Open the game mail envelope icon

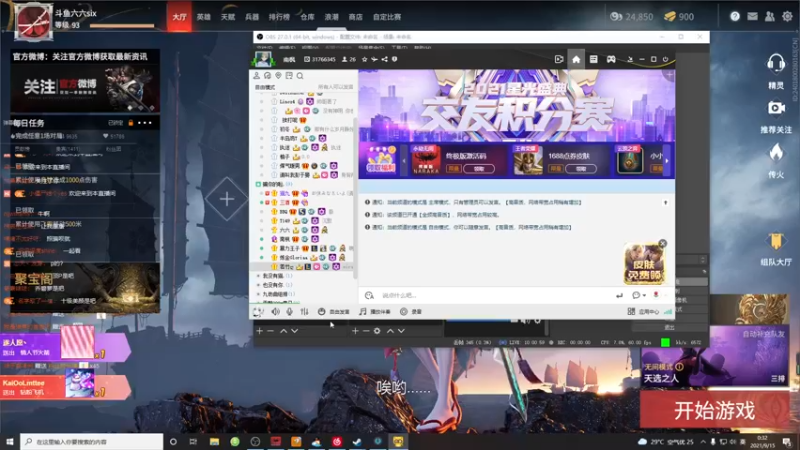tap(752, 16)
